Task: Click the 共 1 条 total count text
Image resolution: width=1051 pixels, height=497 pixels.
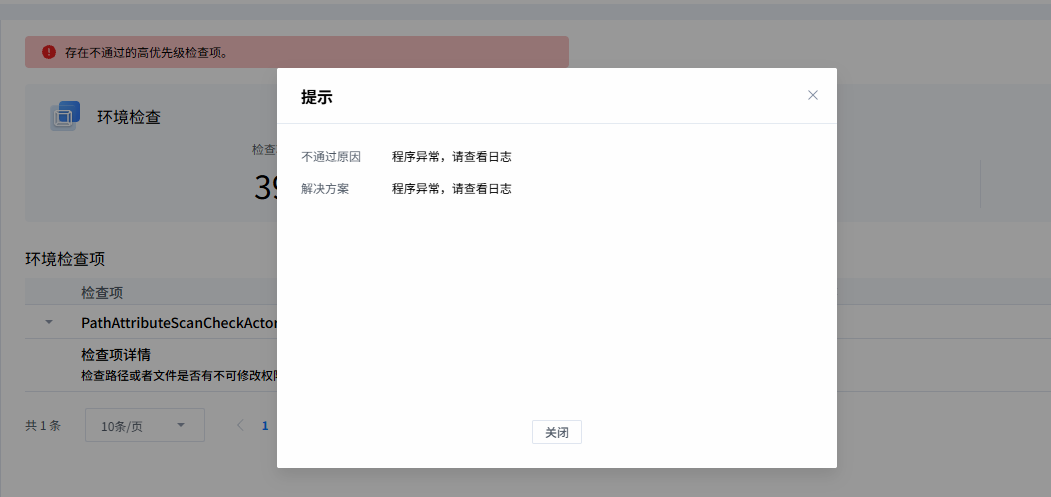Action: tap(43, 426)
